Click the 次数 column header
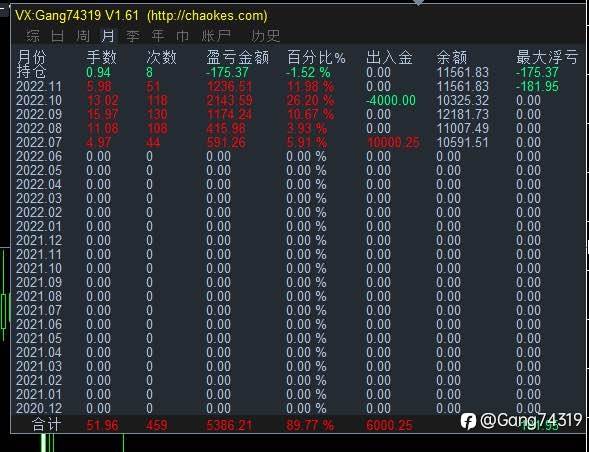Viewport: 589px width, 452px height. 161,57
